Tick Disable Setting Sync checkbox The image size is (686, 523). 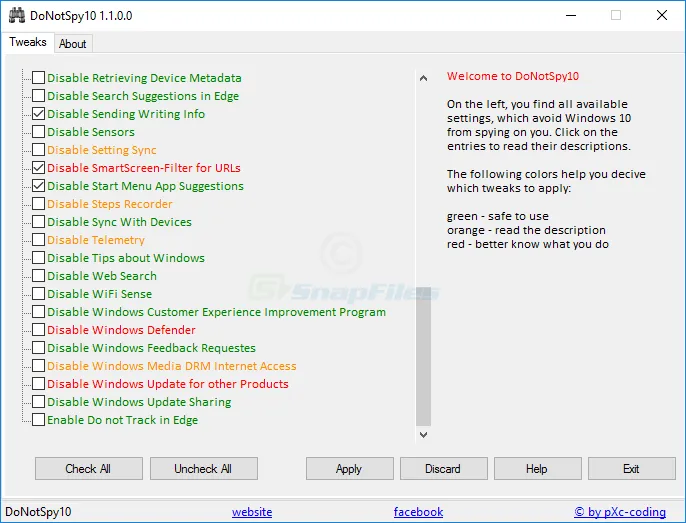[38, 149]
